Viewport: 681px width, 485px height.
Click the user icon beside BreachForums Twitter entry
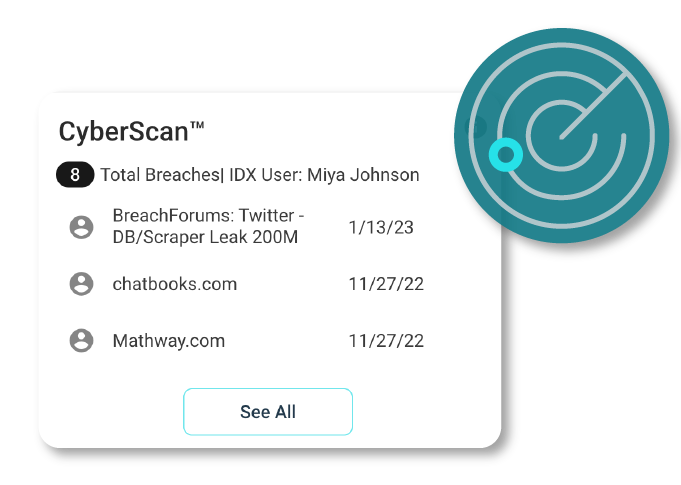(81, 227)
